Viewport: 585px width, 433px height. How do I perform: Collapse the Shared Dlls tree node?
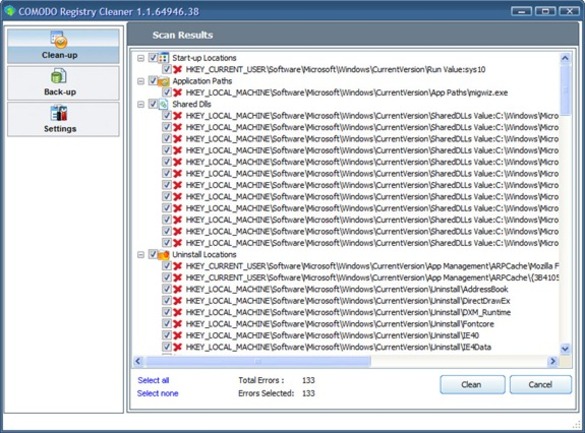141,104
